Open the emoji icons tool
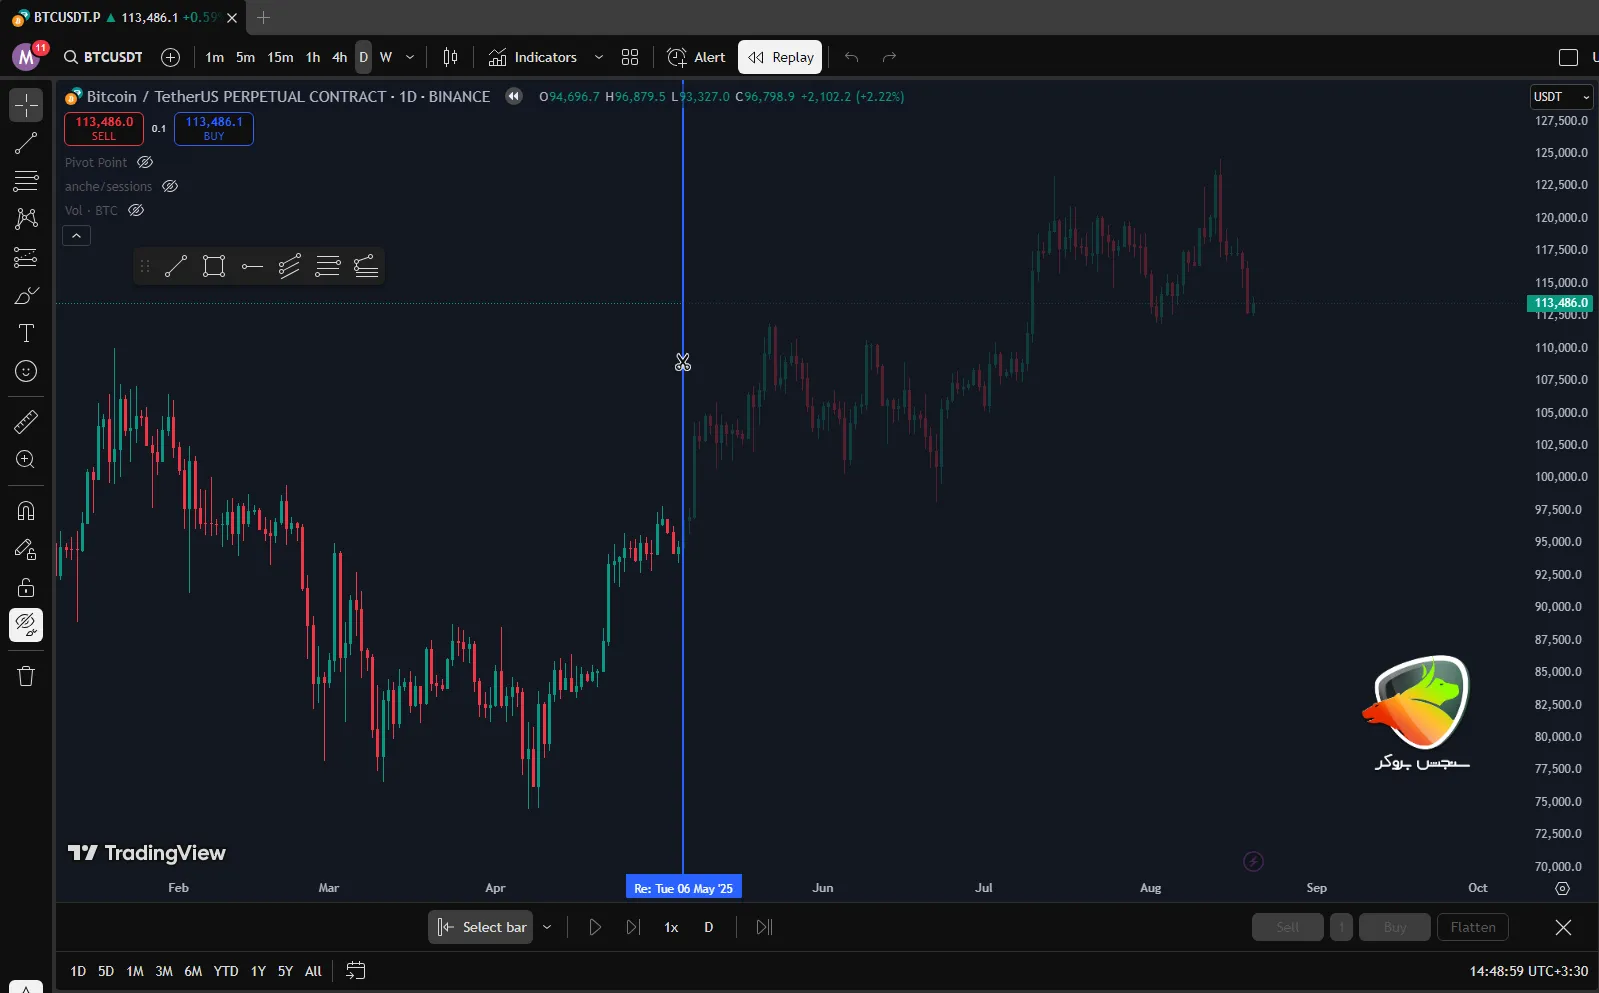 pyautogui.click(x=26, y=371)
